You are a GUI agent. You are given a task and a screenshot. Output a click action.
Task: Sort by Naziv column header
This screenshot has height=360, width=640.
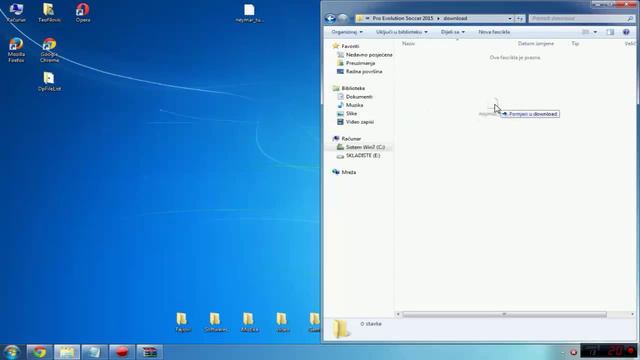pos(409,43)
